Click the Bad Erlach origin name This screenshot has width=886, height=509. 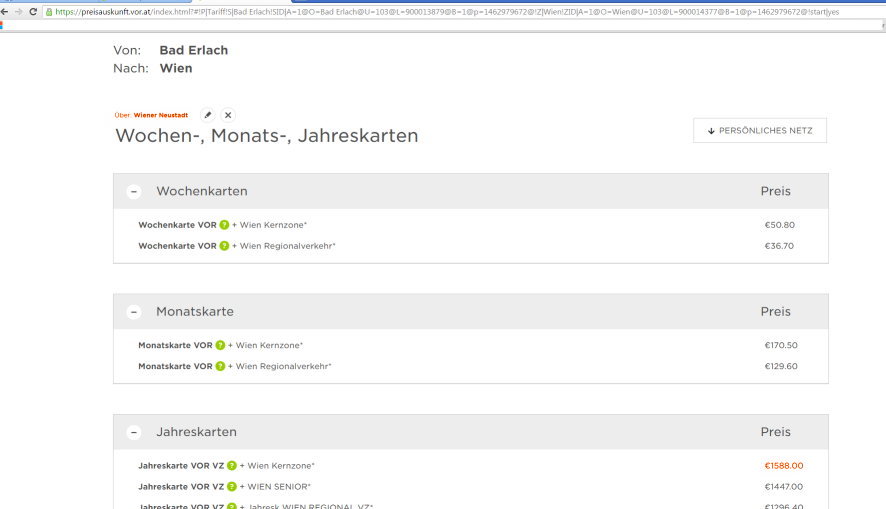pos(194,50)
